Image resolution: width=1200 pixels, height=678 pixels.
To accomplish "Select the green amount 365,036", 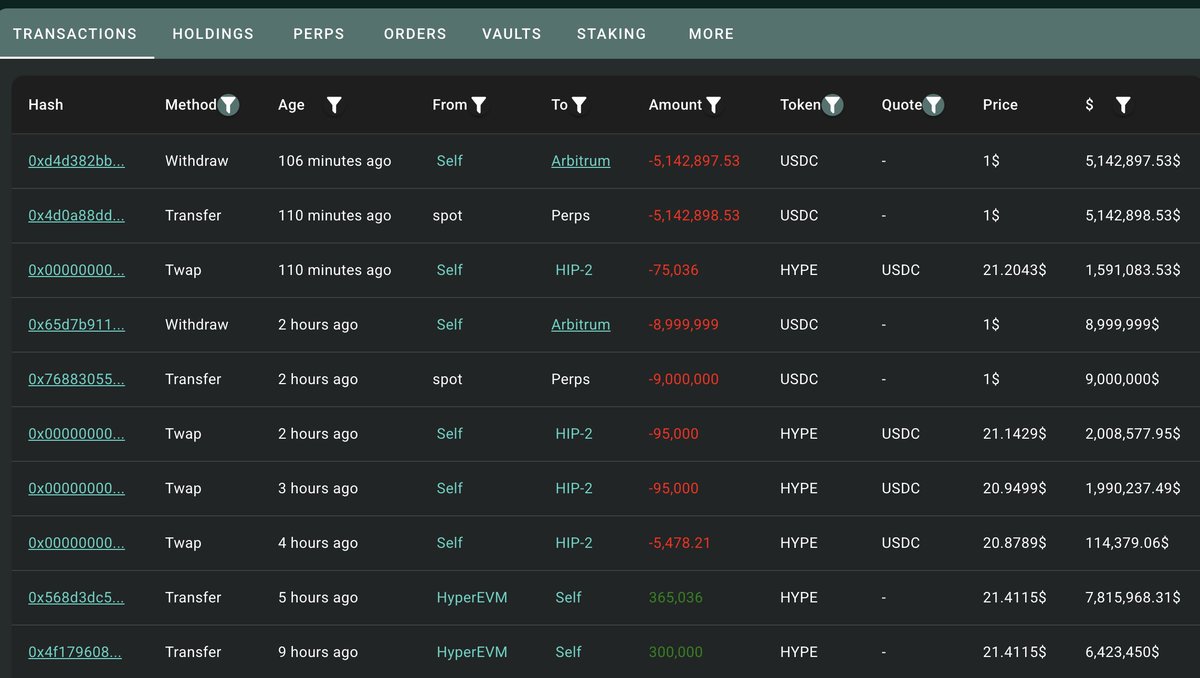I will [676, 597].
